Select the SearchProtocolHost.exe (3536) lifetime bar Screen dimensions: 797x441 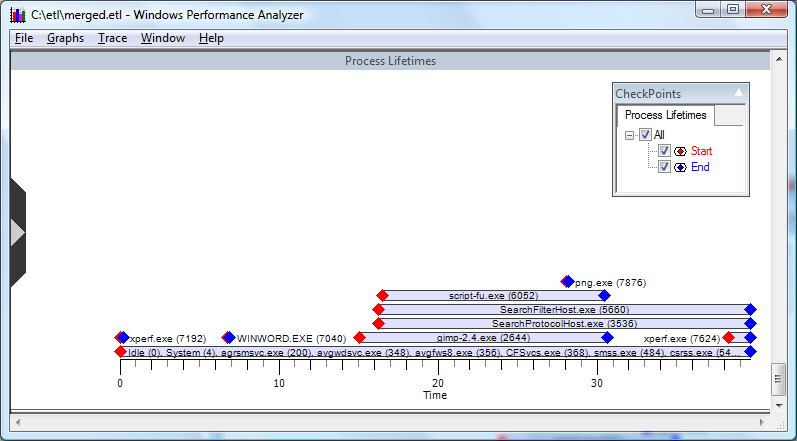click(x=564, y=324)
